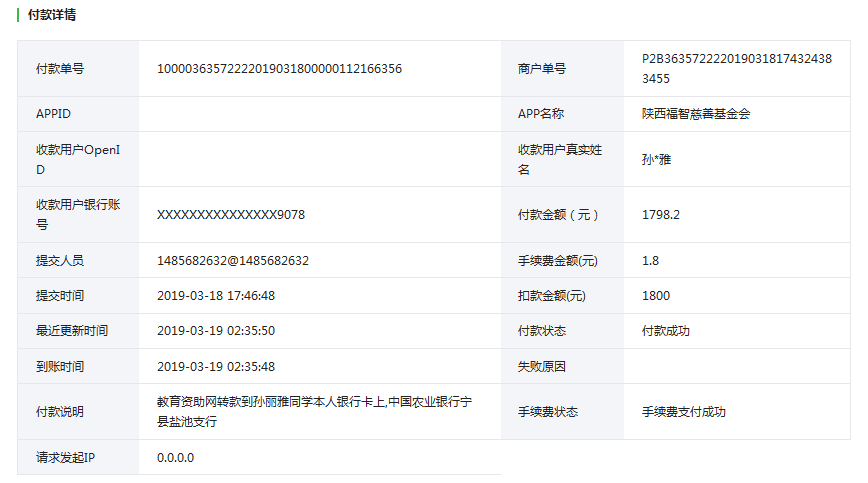
Task: Click the 付款详情 section heading
Action: (x=51, y=15)
